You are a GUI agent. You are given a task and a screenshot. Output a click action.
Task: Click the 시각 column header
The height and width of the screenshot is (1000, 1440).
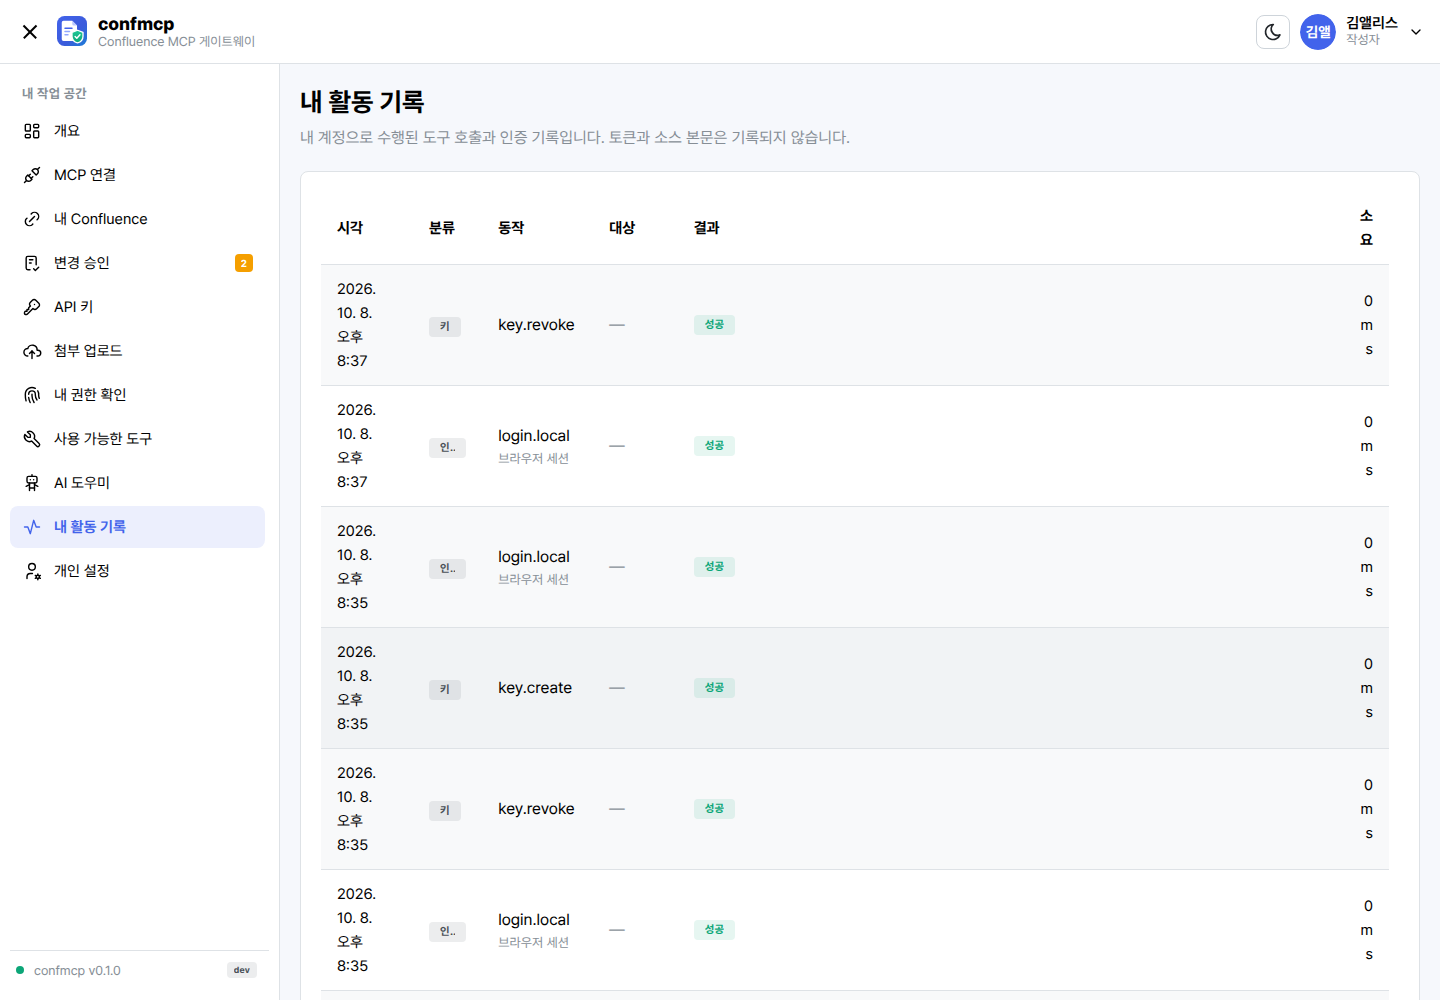(350, 228)
